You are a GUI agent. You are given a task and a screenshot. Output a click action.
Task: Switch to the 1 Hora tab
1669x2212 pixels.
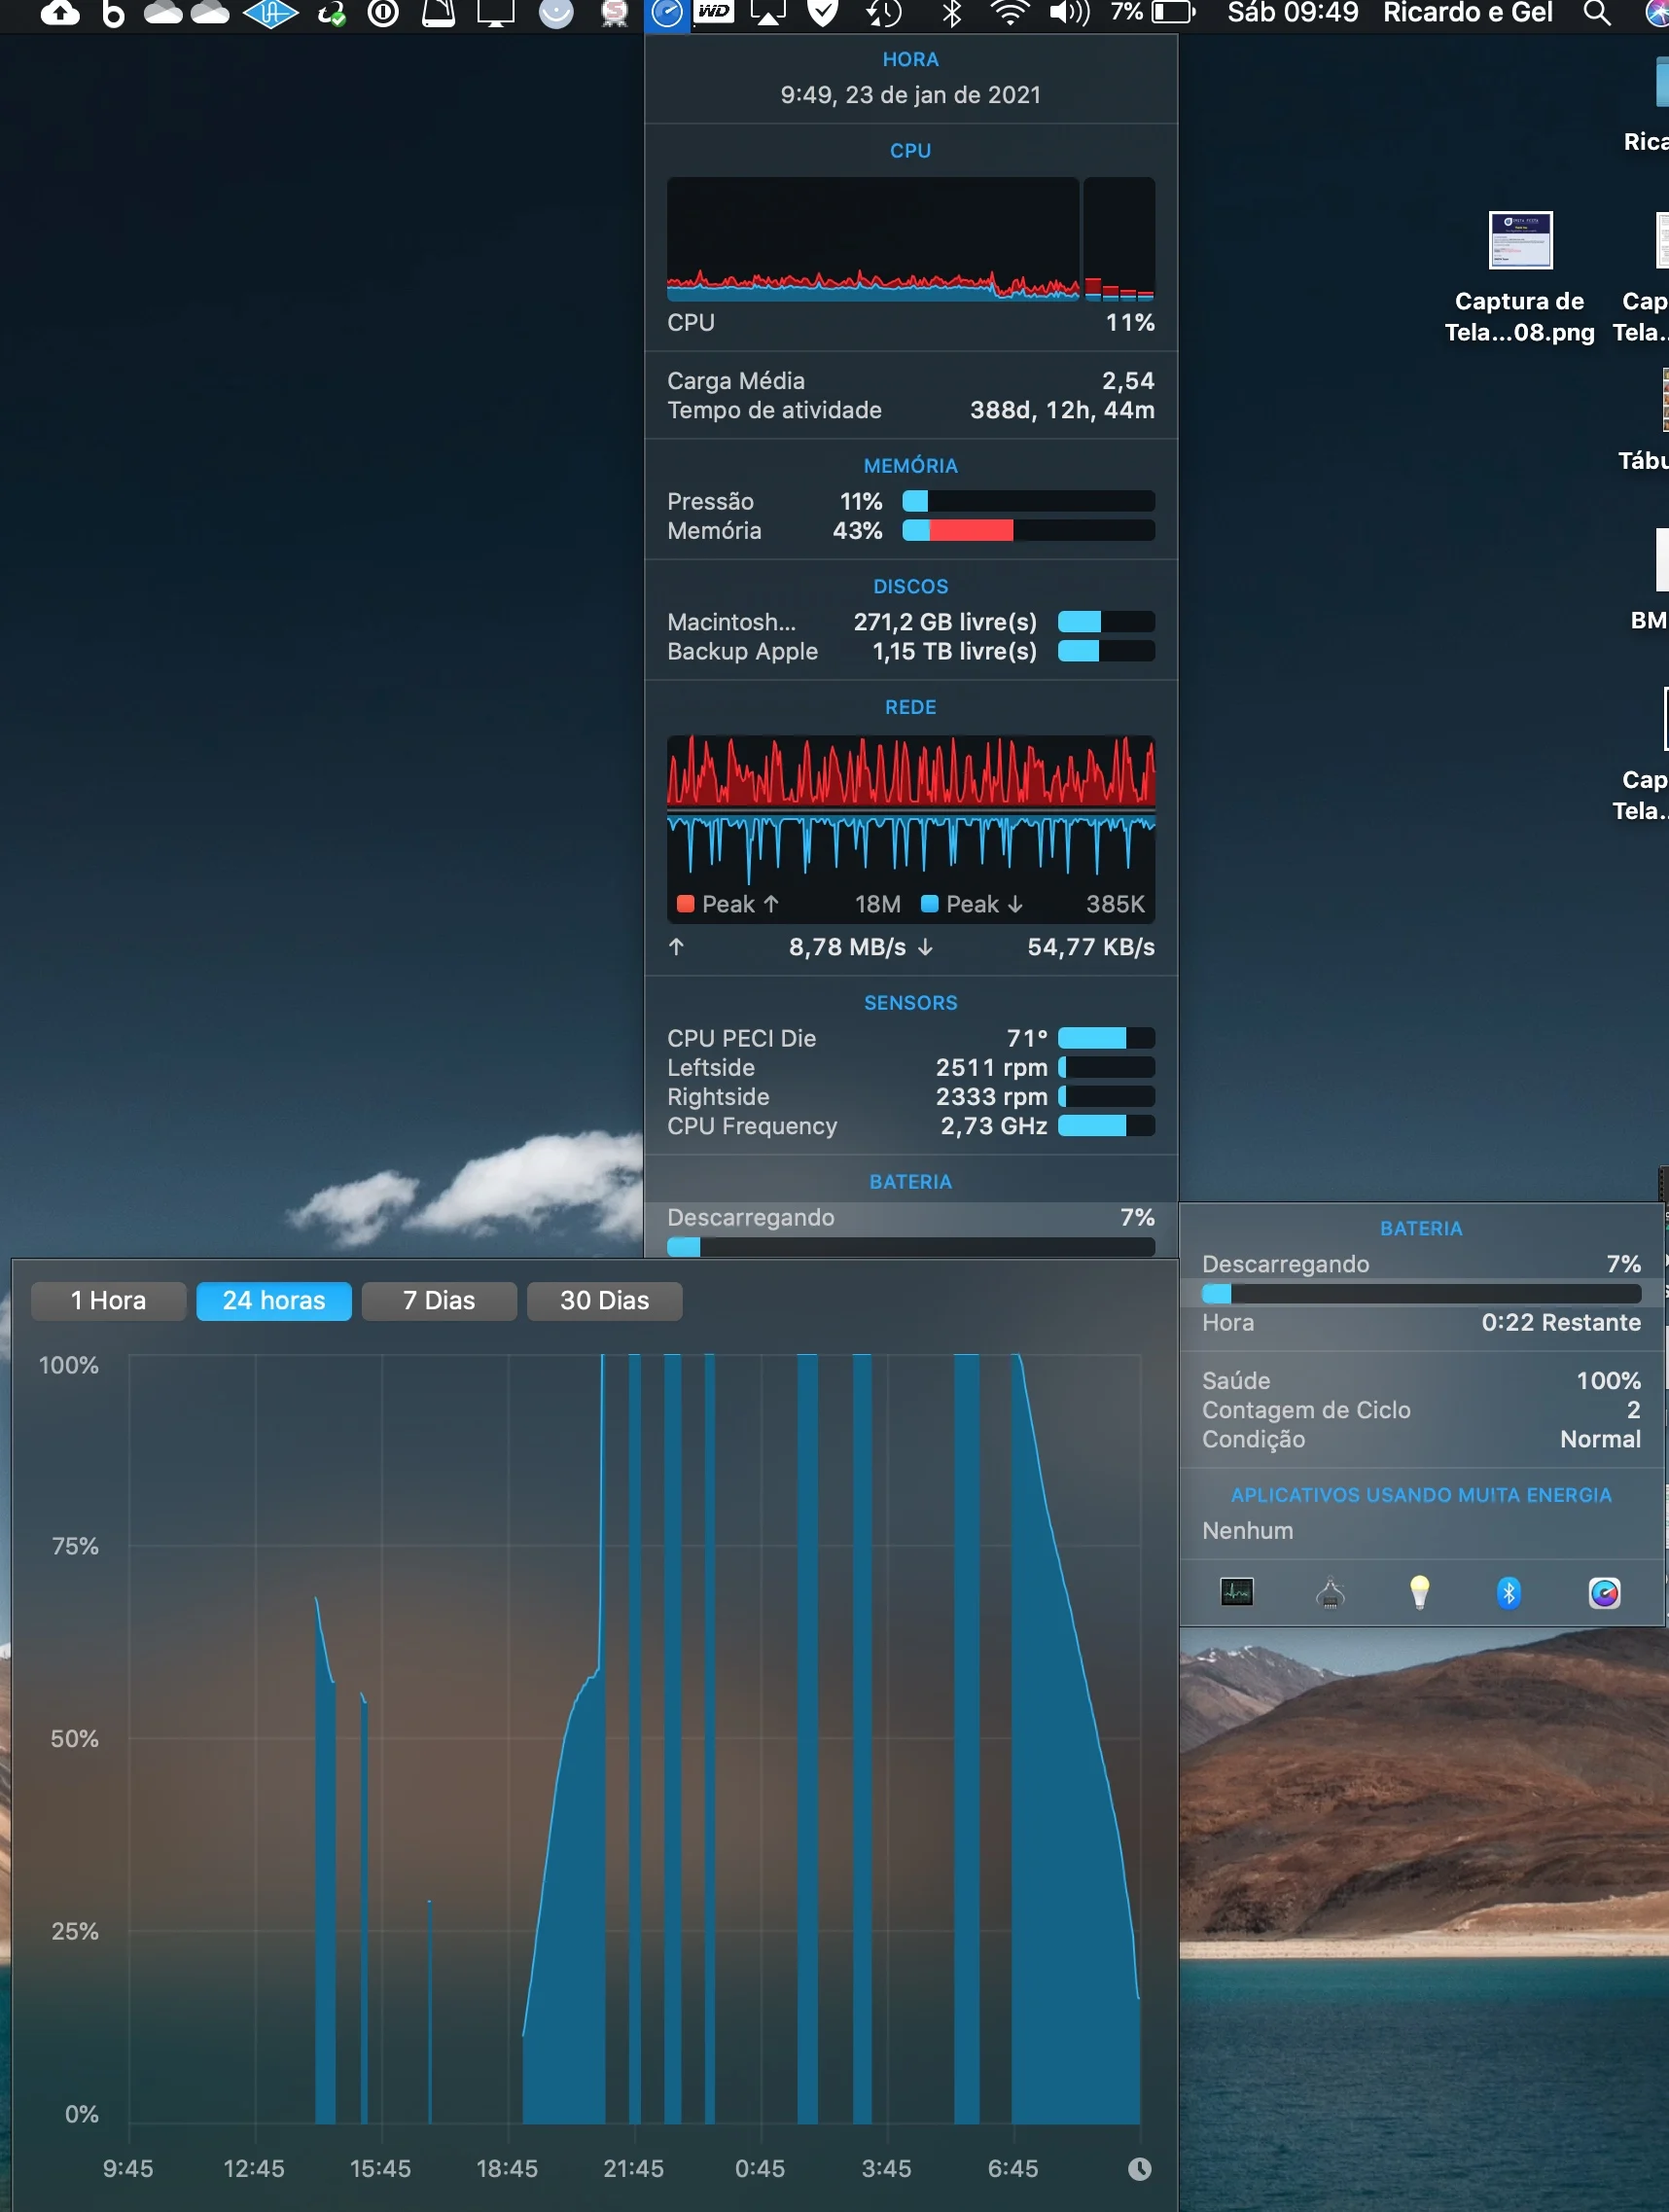(x=108, y=1300)
